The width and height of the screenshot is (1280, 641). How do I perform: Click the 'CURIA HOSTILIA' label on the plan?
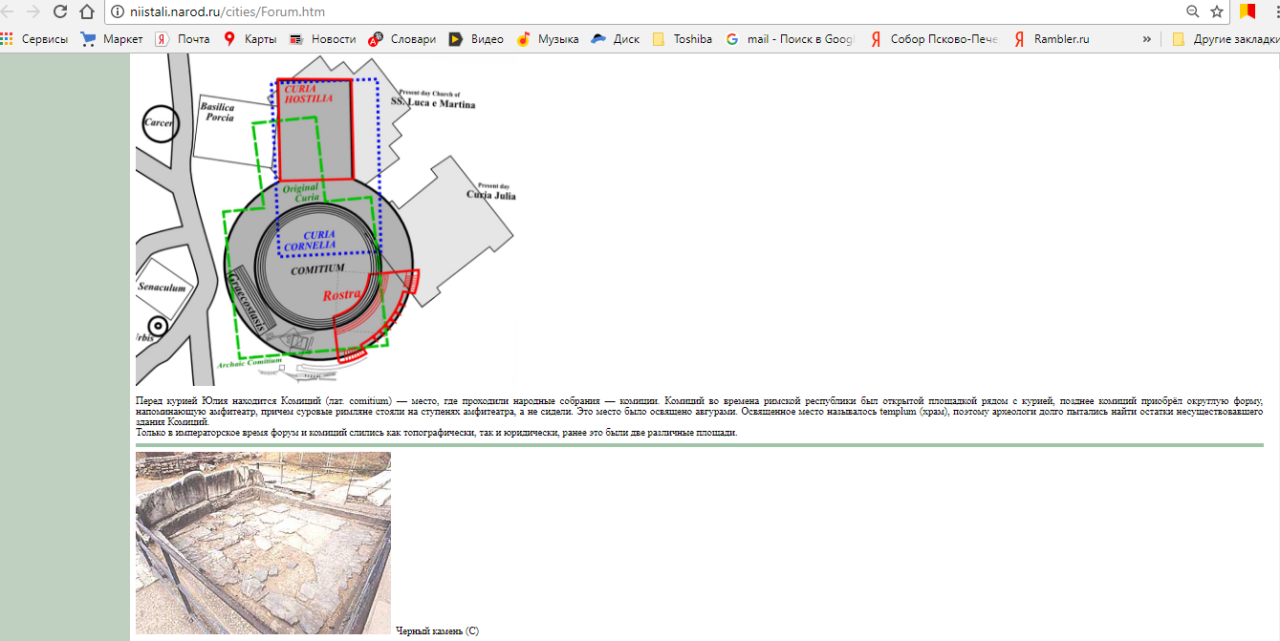310,95
